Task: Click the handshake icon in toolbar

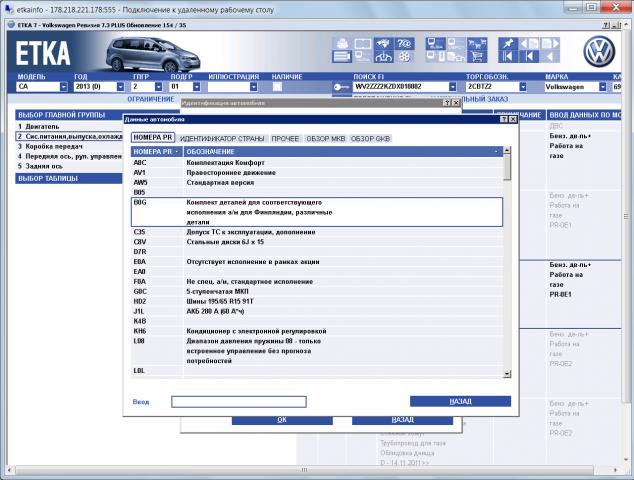Action: click(383, 44)
